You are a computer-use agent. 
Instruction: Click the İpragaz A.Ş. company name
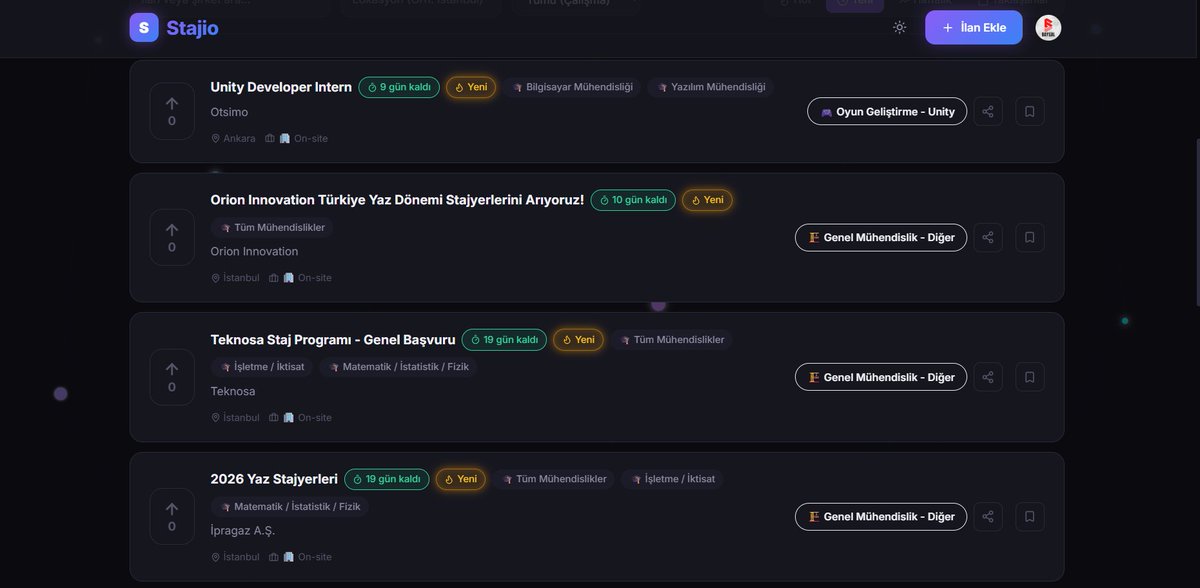(x=243, y=530)
